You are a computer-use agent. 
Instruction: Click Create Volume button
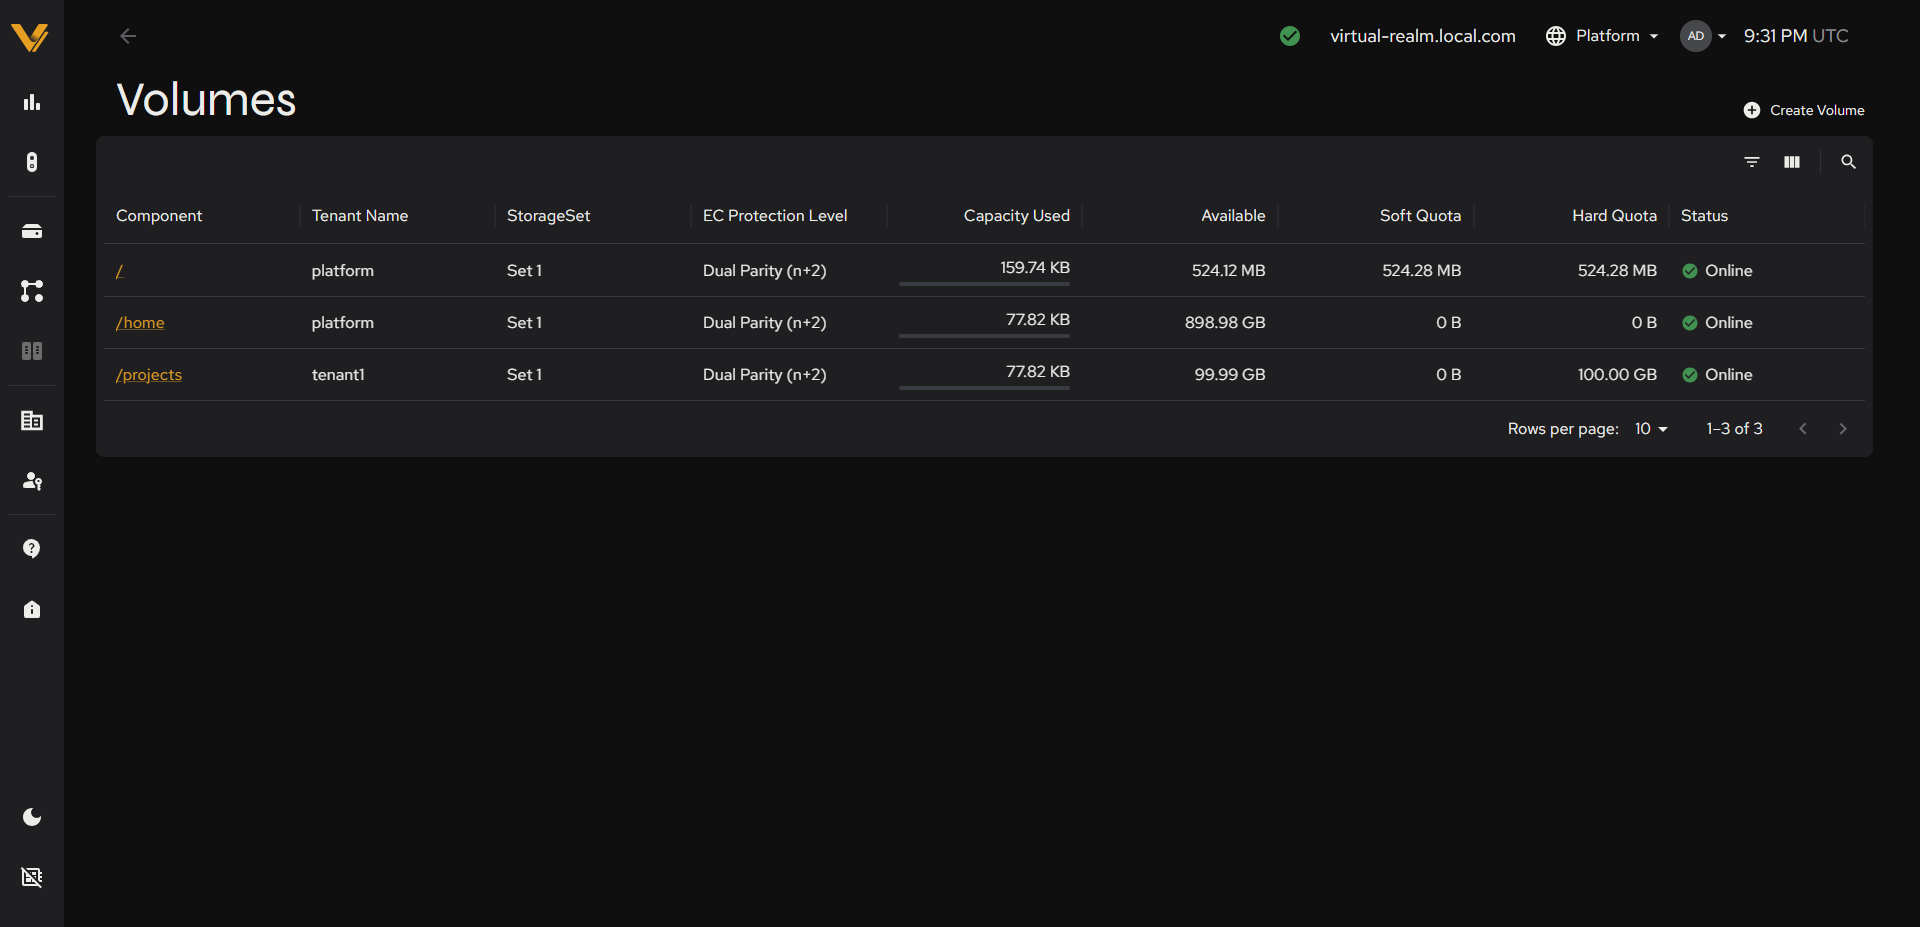click(x=1804, y=110)
